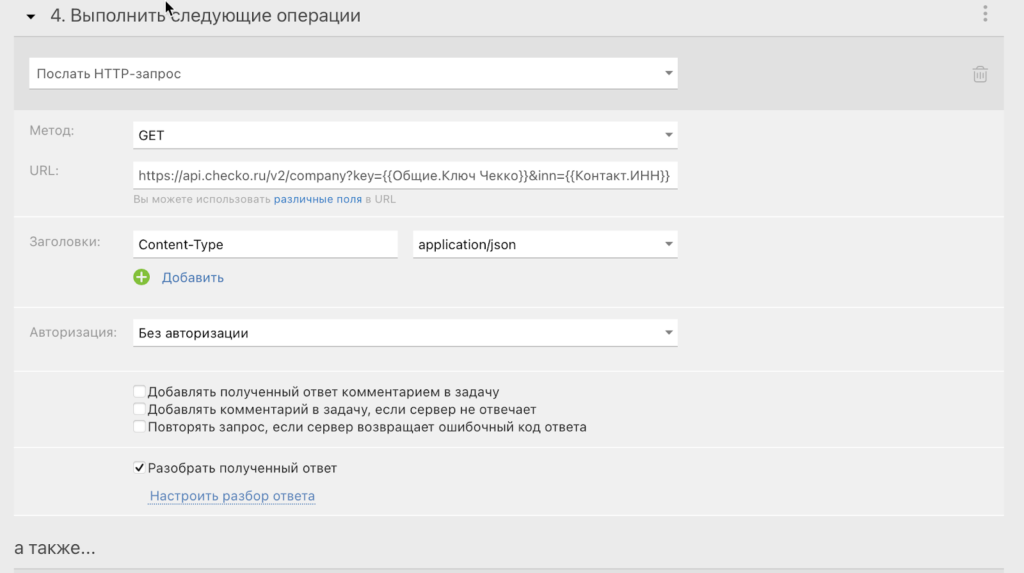The width and height of the screenshot is (1024, 573).
Task: Expand the application/json header value dropdown
Action: click(x=545, y=245)
